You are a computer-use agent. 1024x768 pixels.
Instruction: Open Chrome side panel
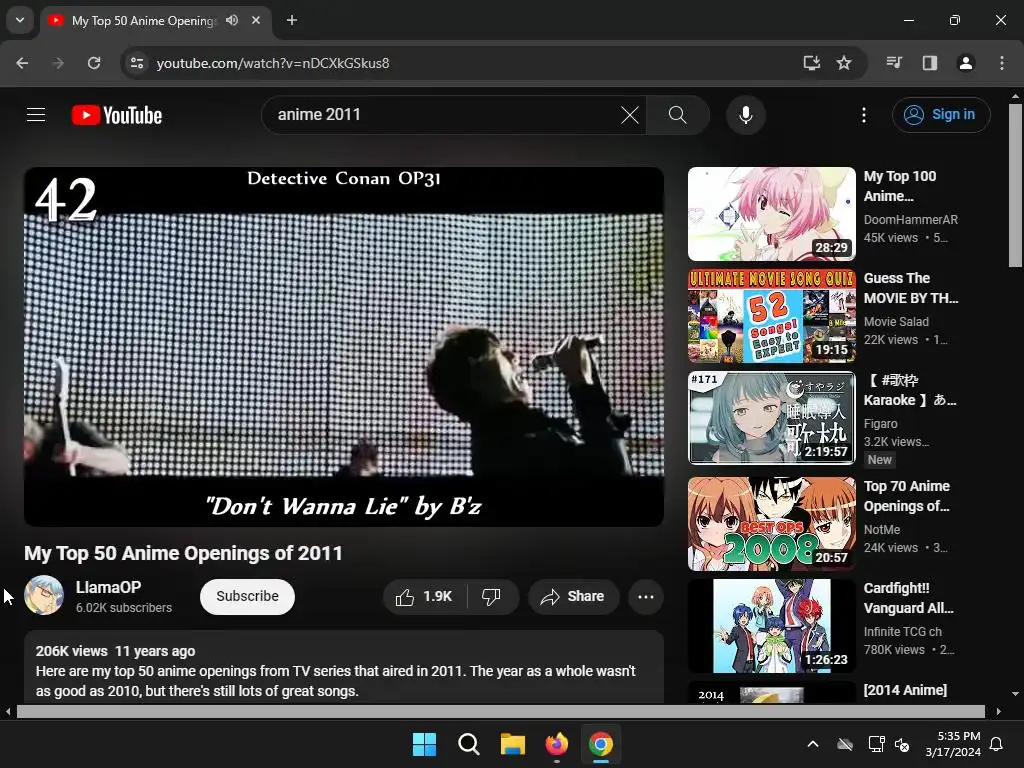pyautogui.click(x=930, y=63)
